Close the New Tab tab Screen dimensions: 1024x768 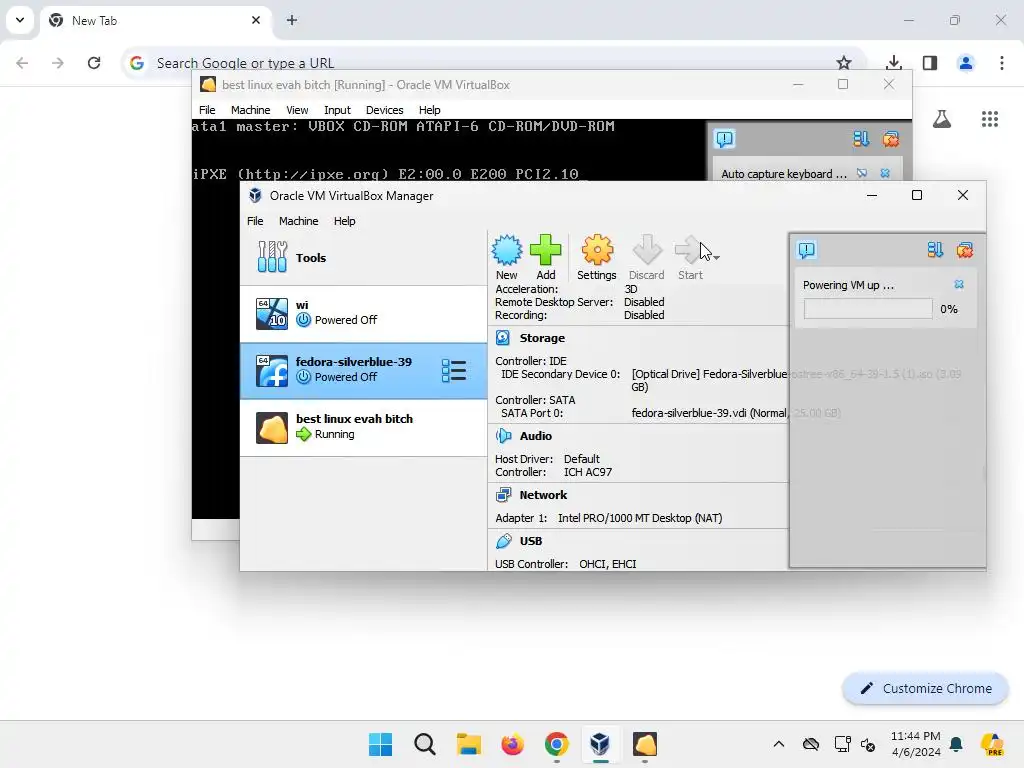[256, 20]
